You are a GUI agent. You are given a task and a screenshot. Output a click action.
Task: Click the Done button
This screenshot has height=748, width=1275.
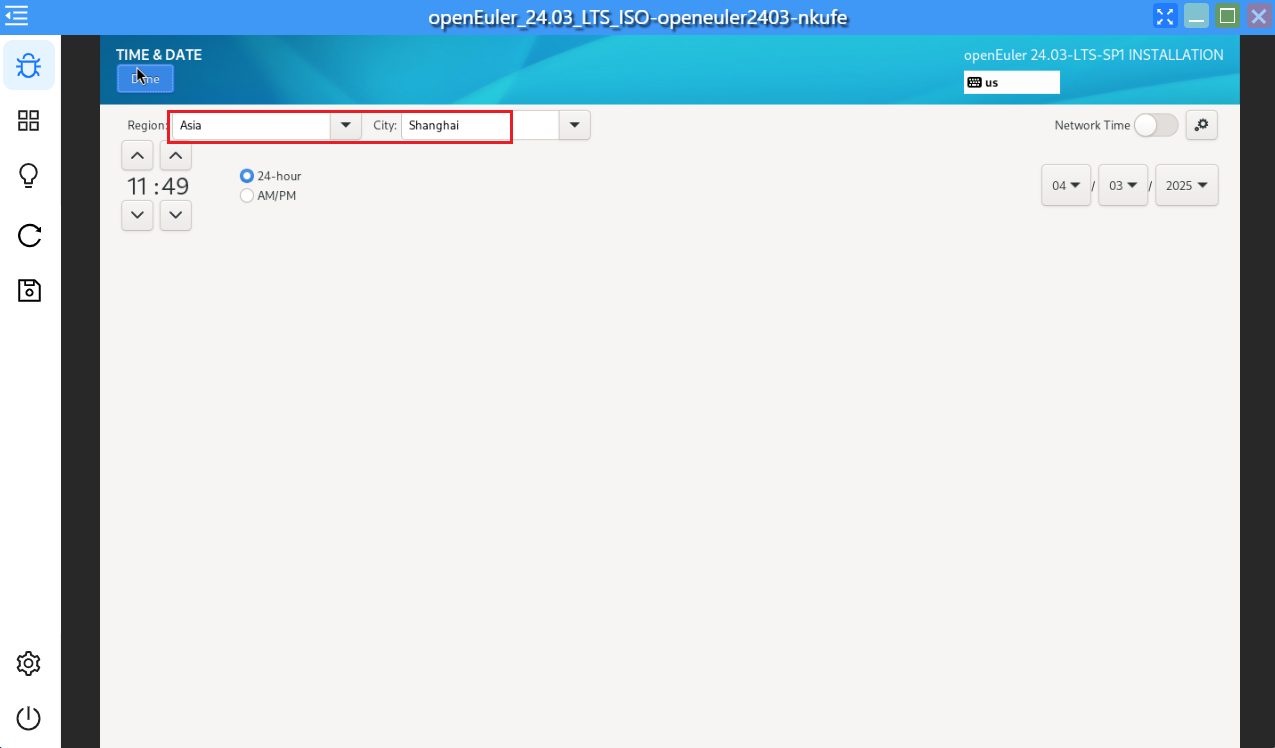point(145,79)
